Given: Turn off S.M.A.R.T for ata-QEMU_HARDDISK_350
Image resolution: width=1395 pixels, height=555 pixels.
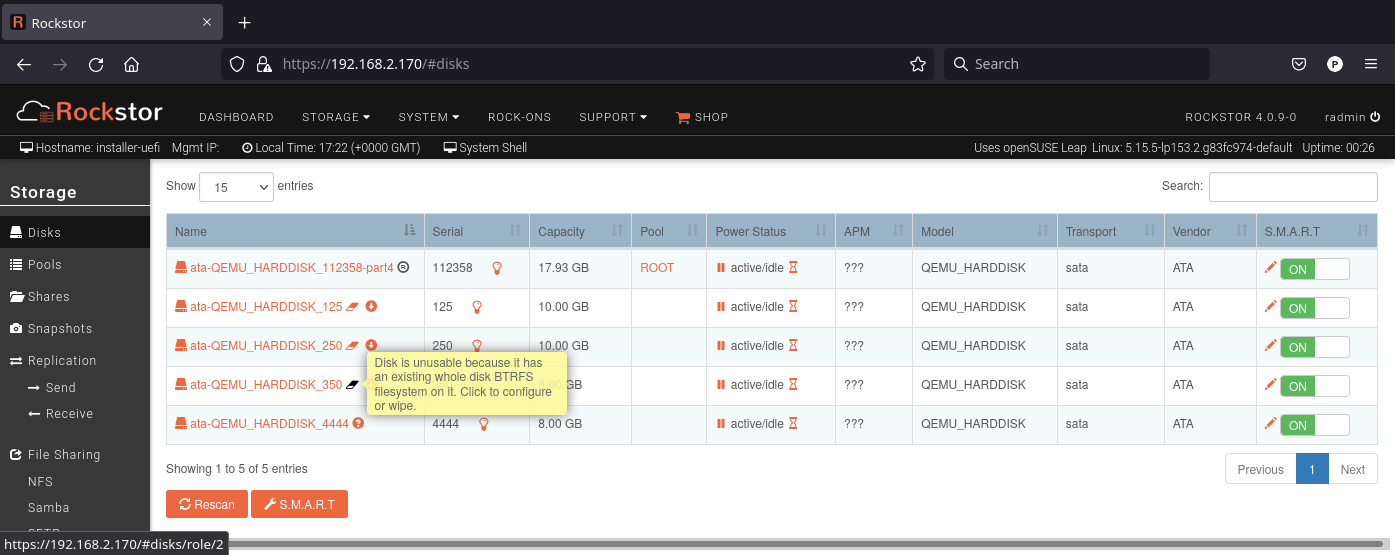Looking at the screenshot, I should tap(1314, 386).
